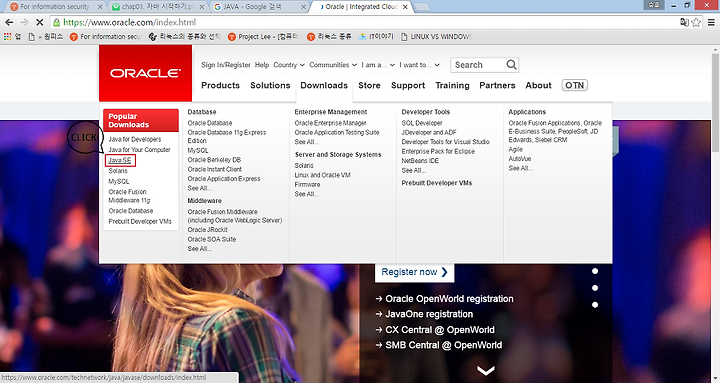Expand the Country dropdown

(x=289, y=65)
